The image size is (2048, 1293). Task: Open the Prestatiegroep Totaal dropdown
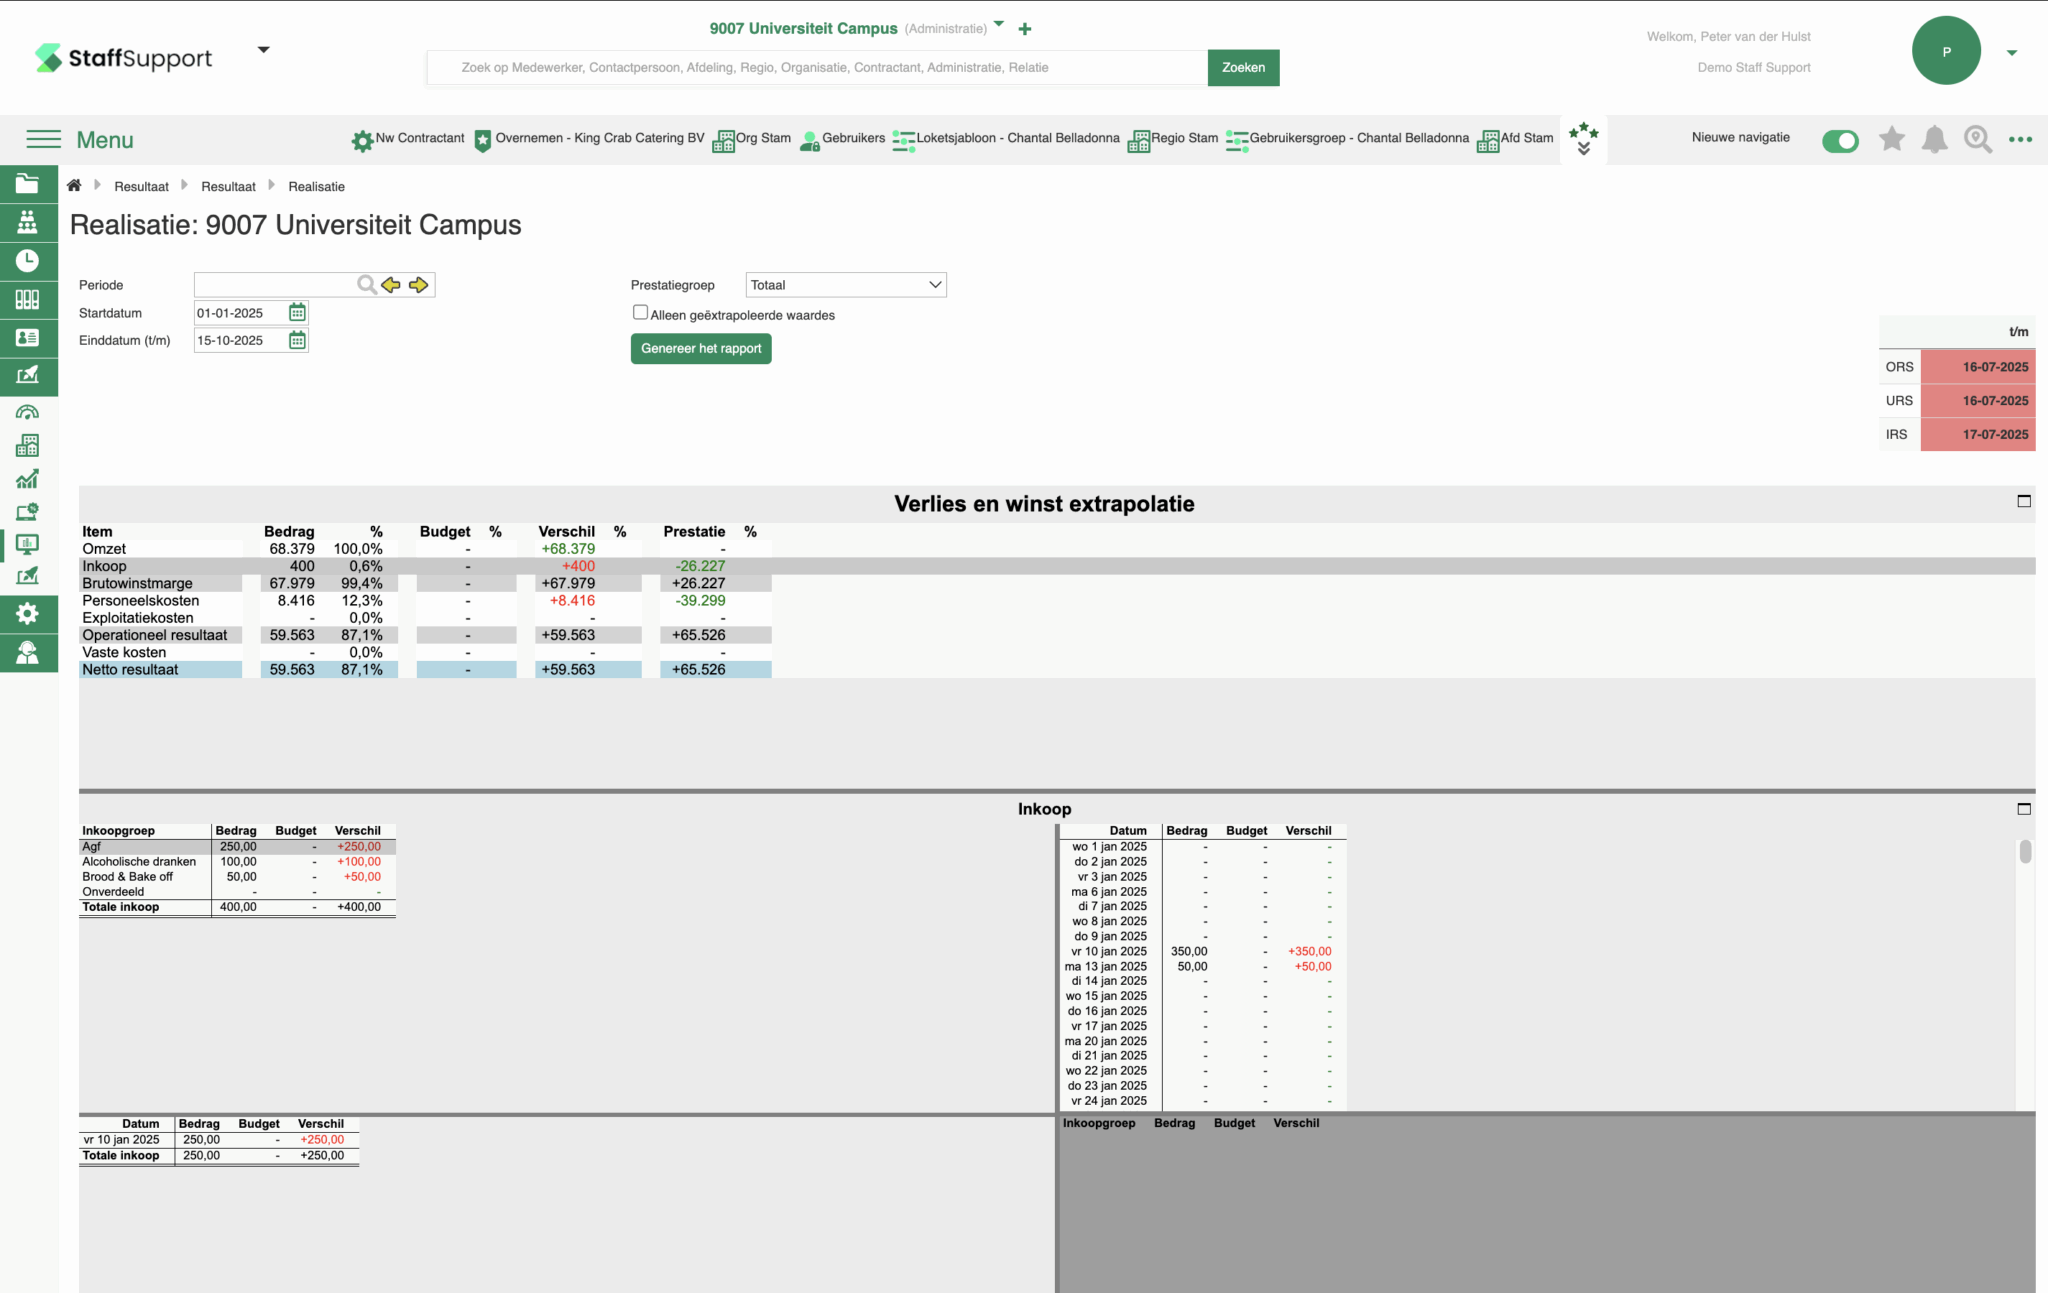[x=845, y=285]
